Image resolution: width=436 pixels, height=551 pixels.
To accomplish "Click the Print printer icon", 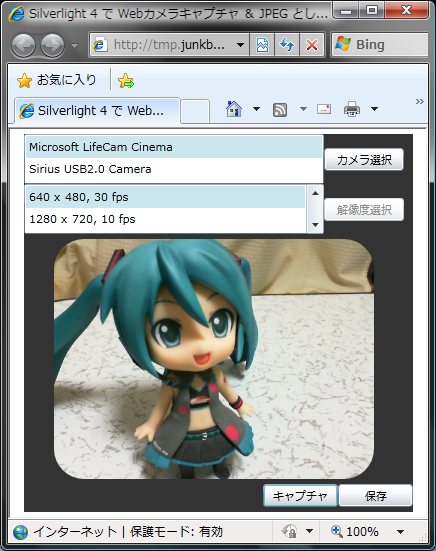I will pos(352,109).
